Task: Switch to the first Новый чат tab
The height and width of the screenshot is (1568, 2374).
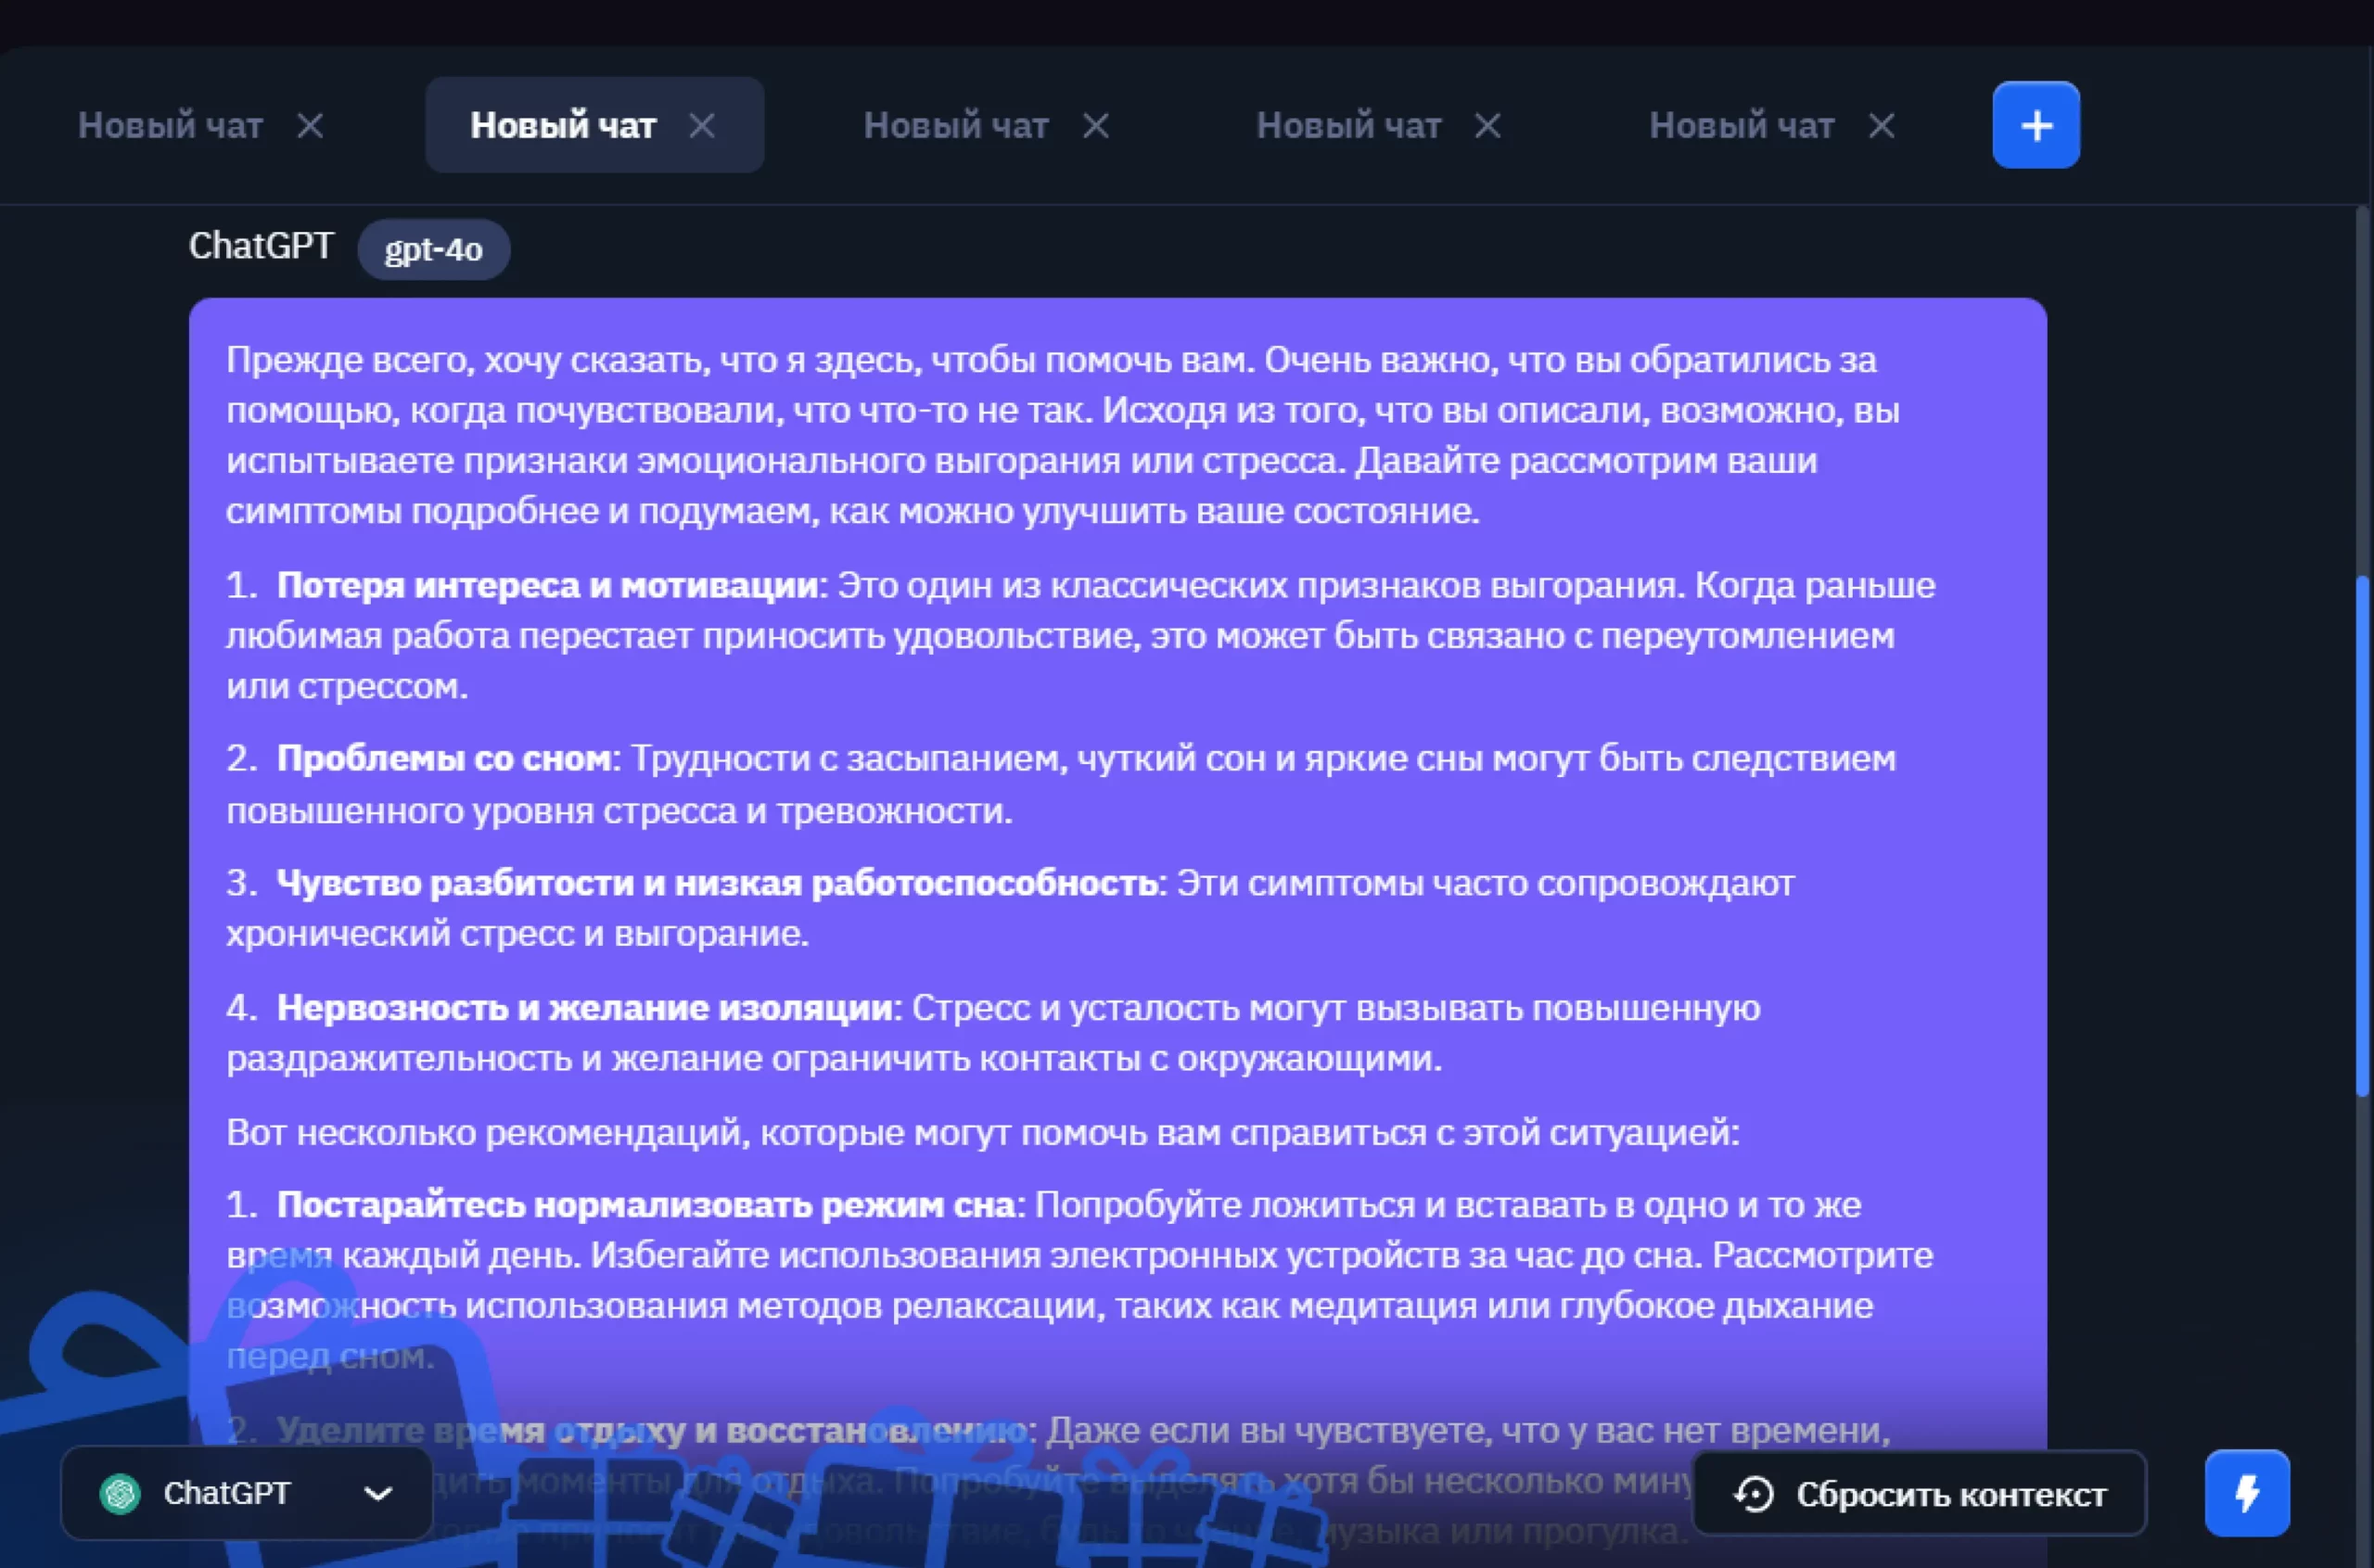Action: (x=170, y=126)
